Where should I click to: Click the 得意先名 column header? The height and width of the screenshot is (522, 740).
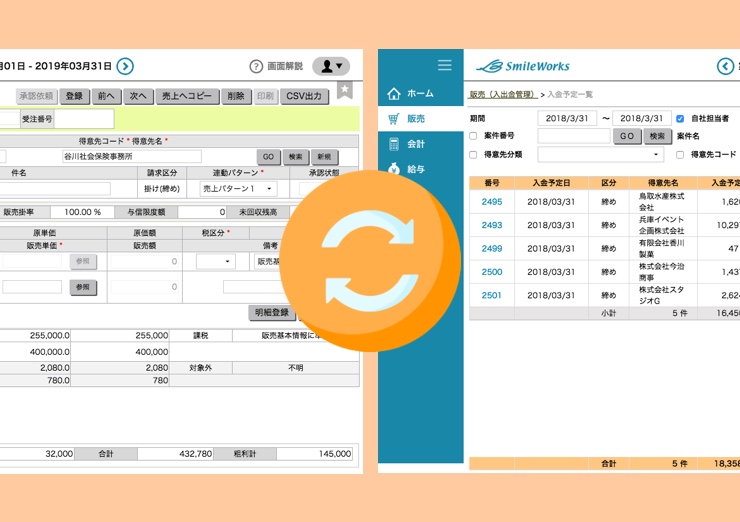pos(663,183)
